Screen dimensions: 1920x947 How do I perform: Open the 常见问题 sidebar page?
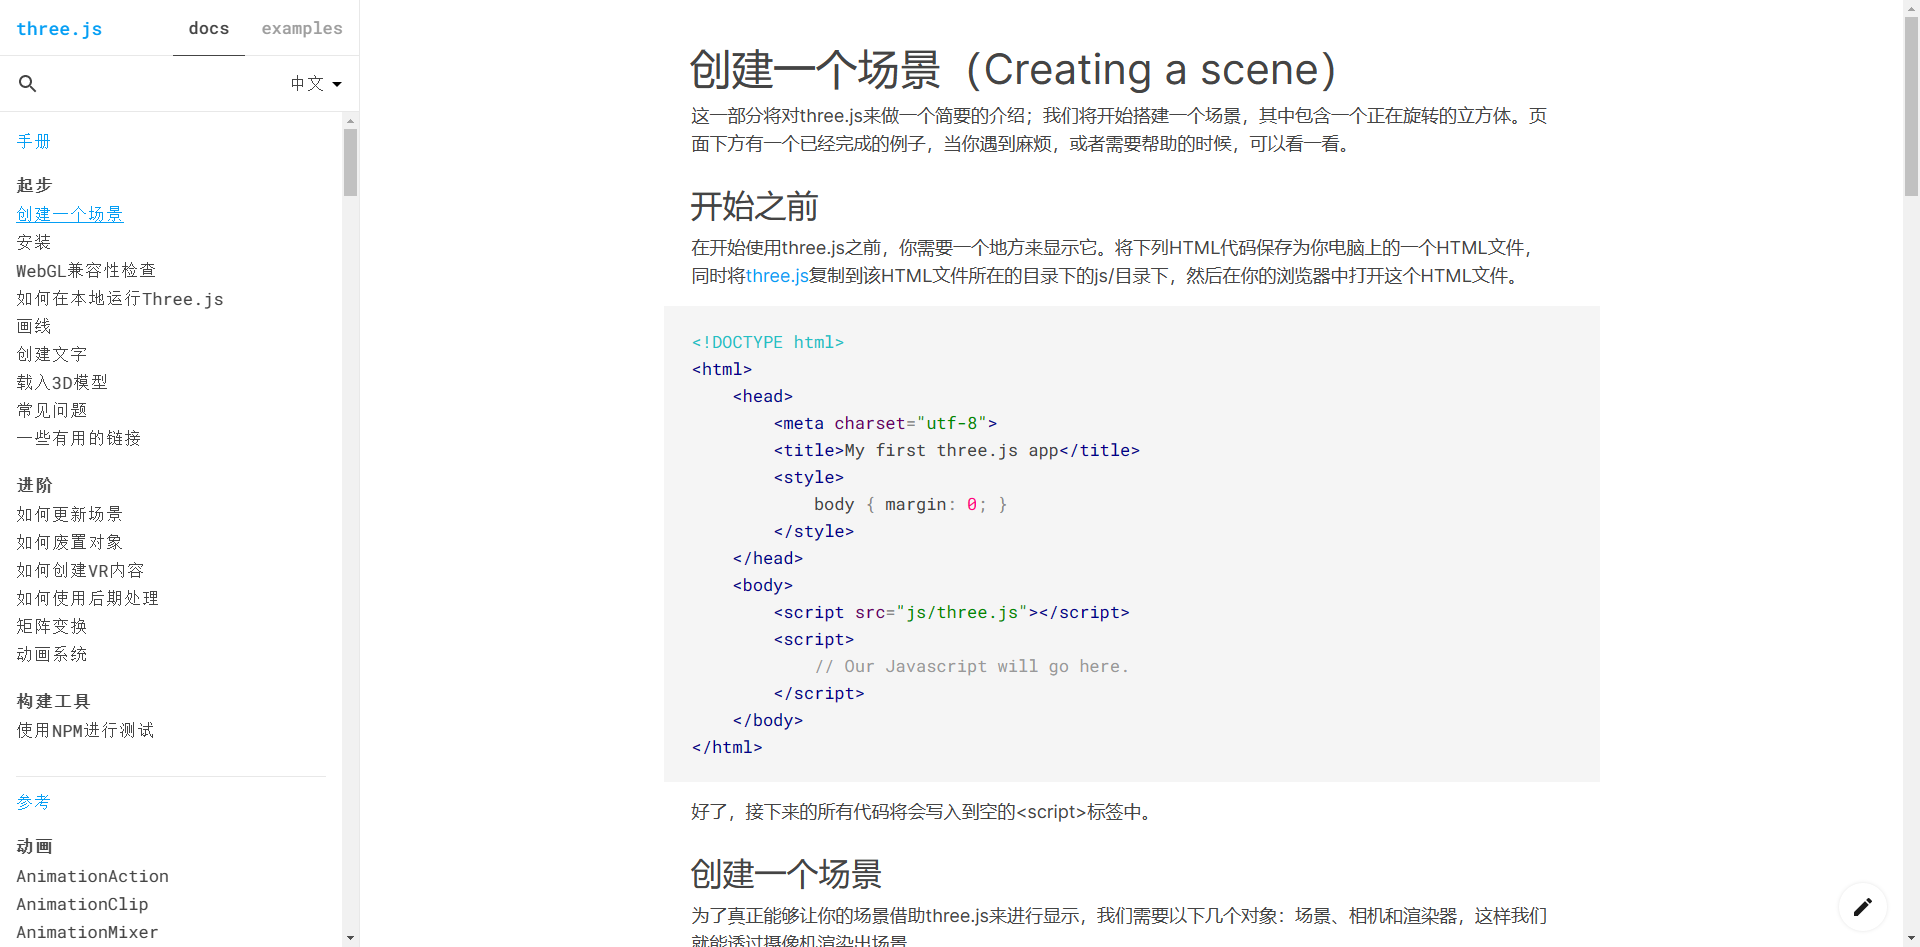coord(52,410)
